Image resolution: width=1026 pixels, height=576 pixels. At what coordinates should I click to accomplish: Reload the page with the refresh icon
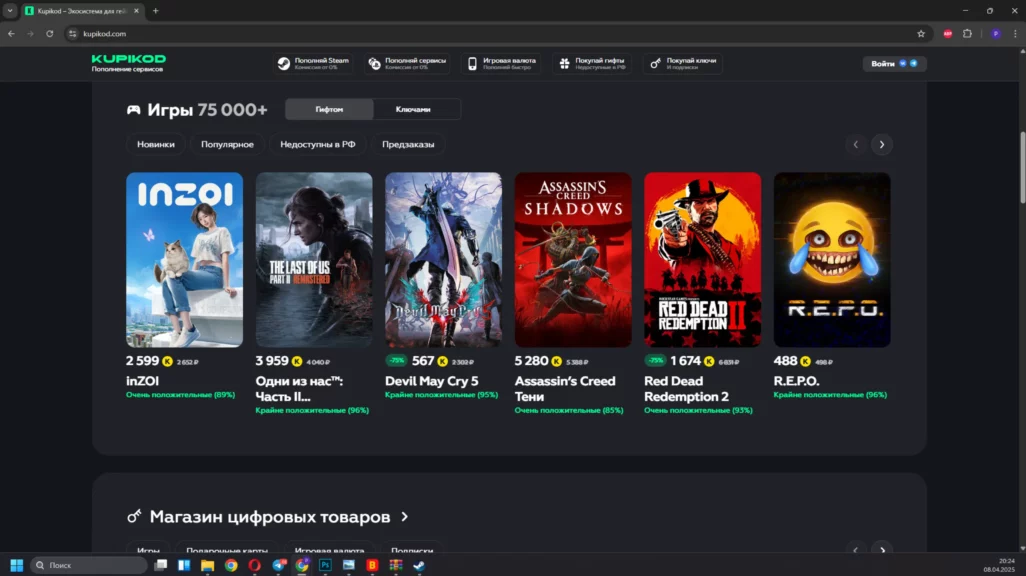tap(50, 33)
